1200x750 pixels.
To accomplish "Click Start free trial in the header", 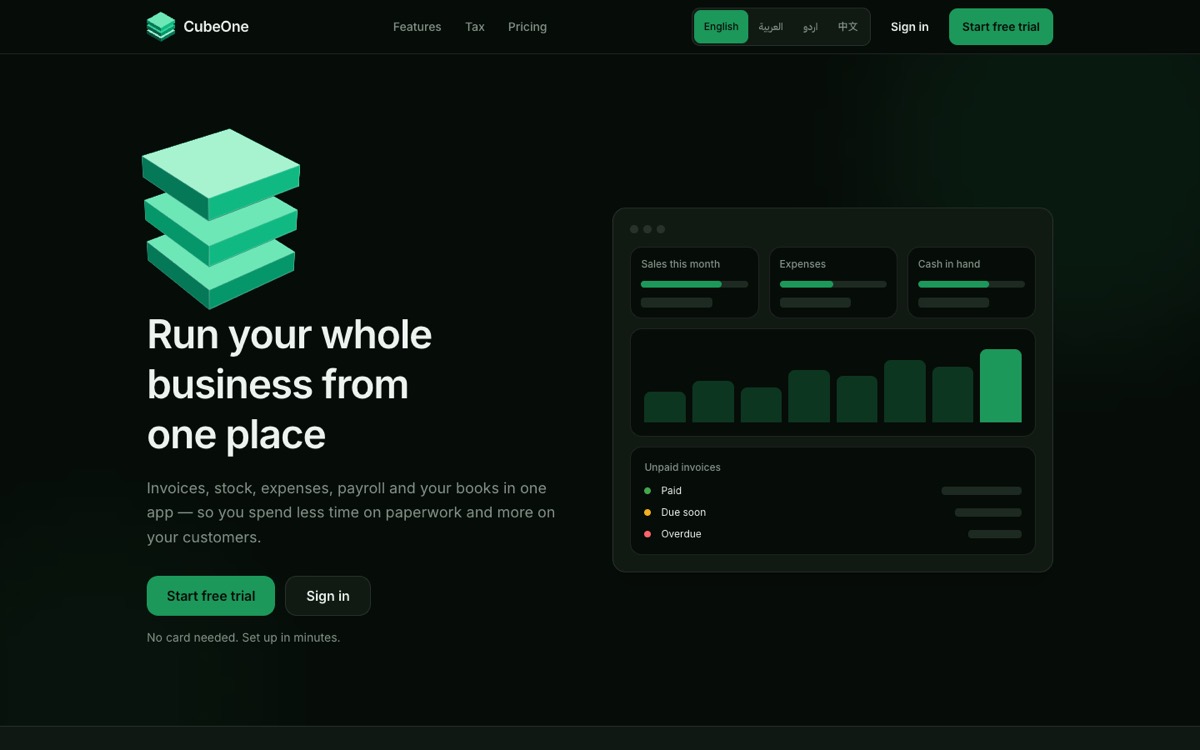I will [x=1001, y=27].
